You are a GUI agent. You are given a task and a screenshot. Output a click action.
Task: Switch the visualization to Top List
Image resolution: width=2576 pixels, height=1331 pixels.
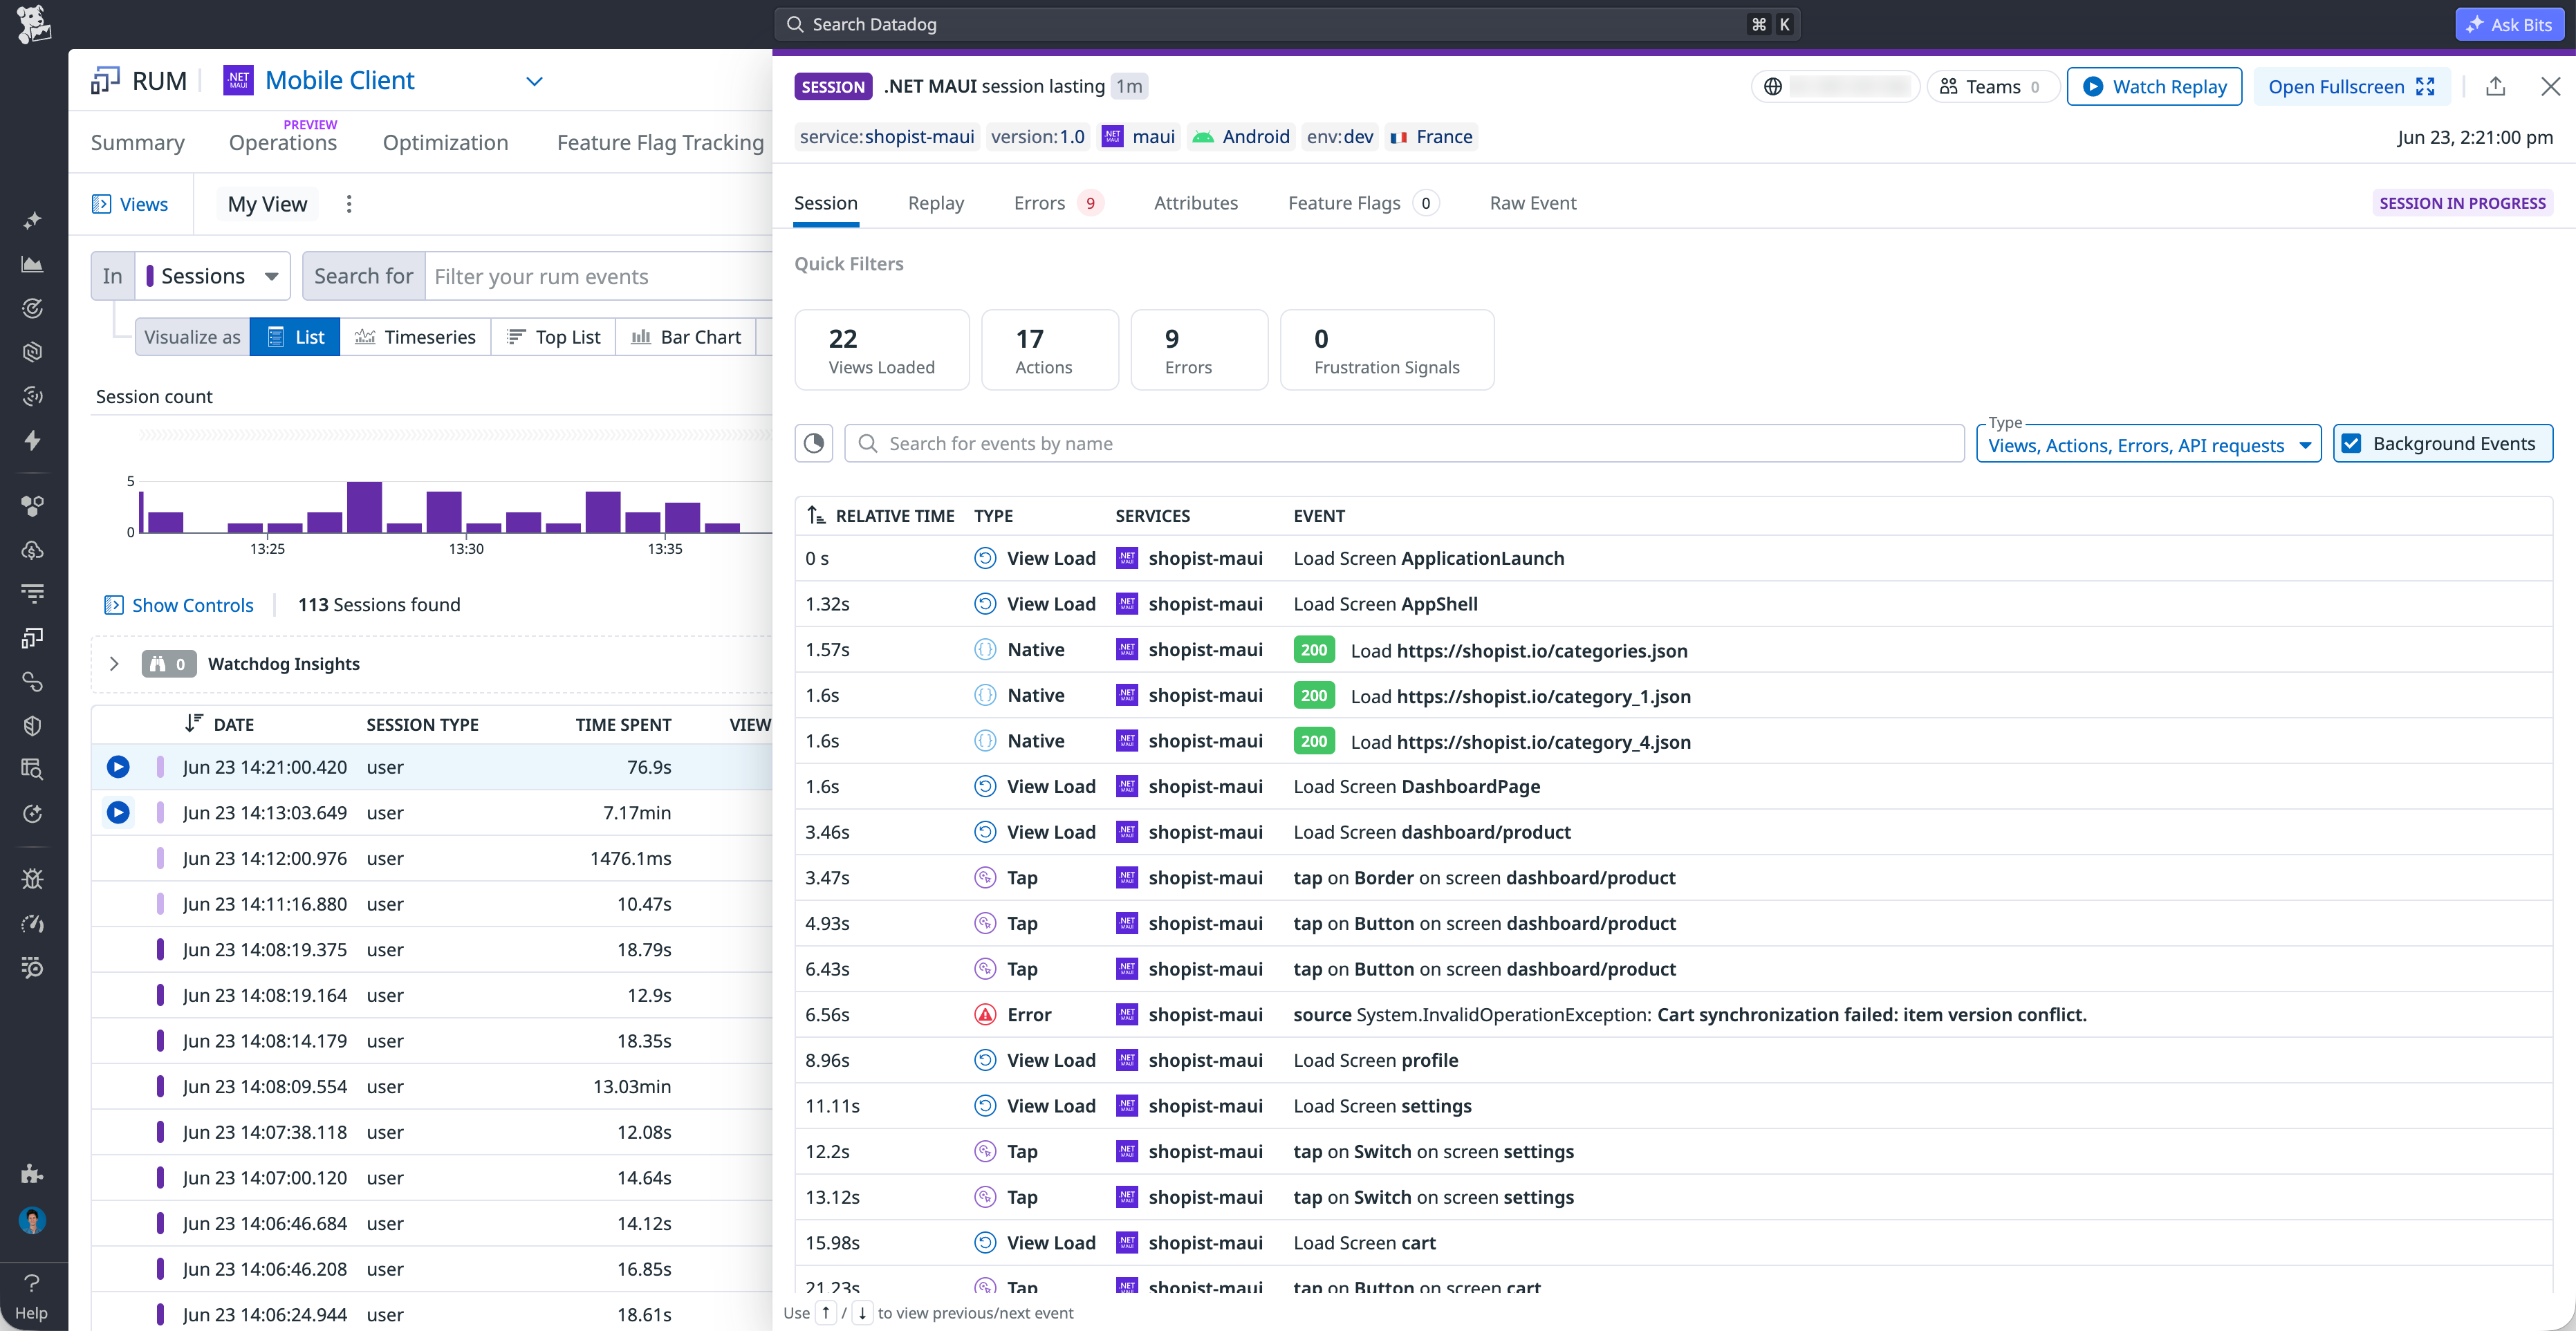click(553, 337)
